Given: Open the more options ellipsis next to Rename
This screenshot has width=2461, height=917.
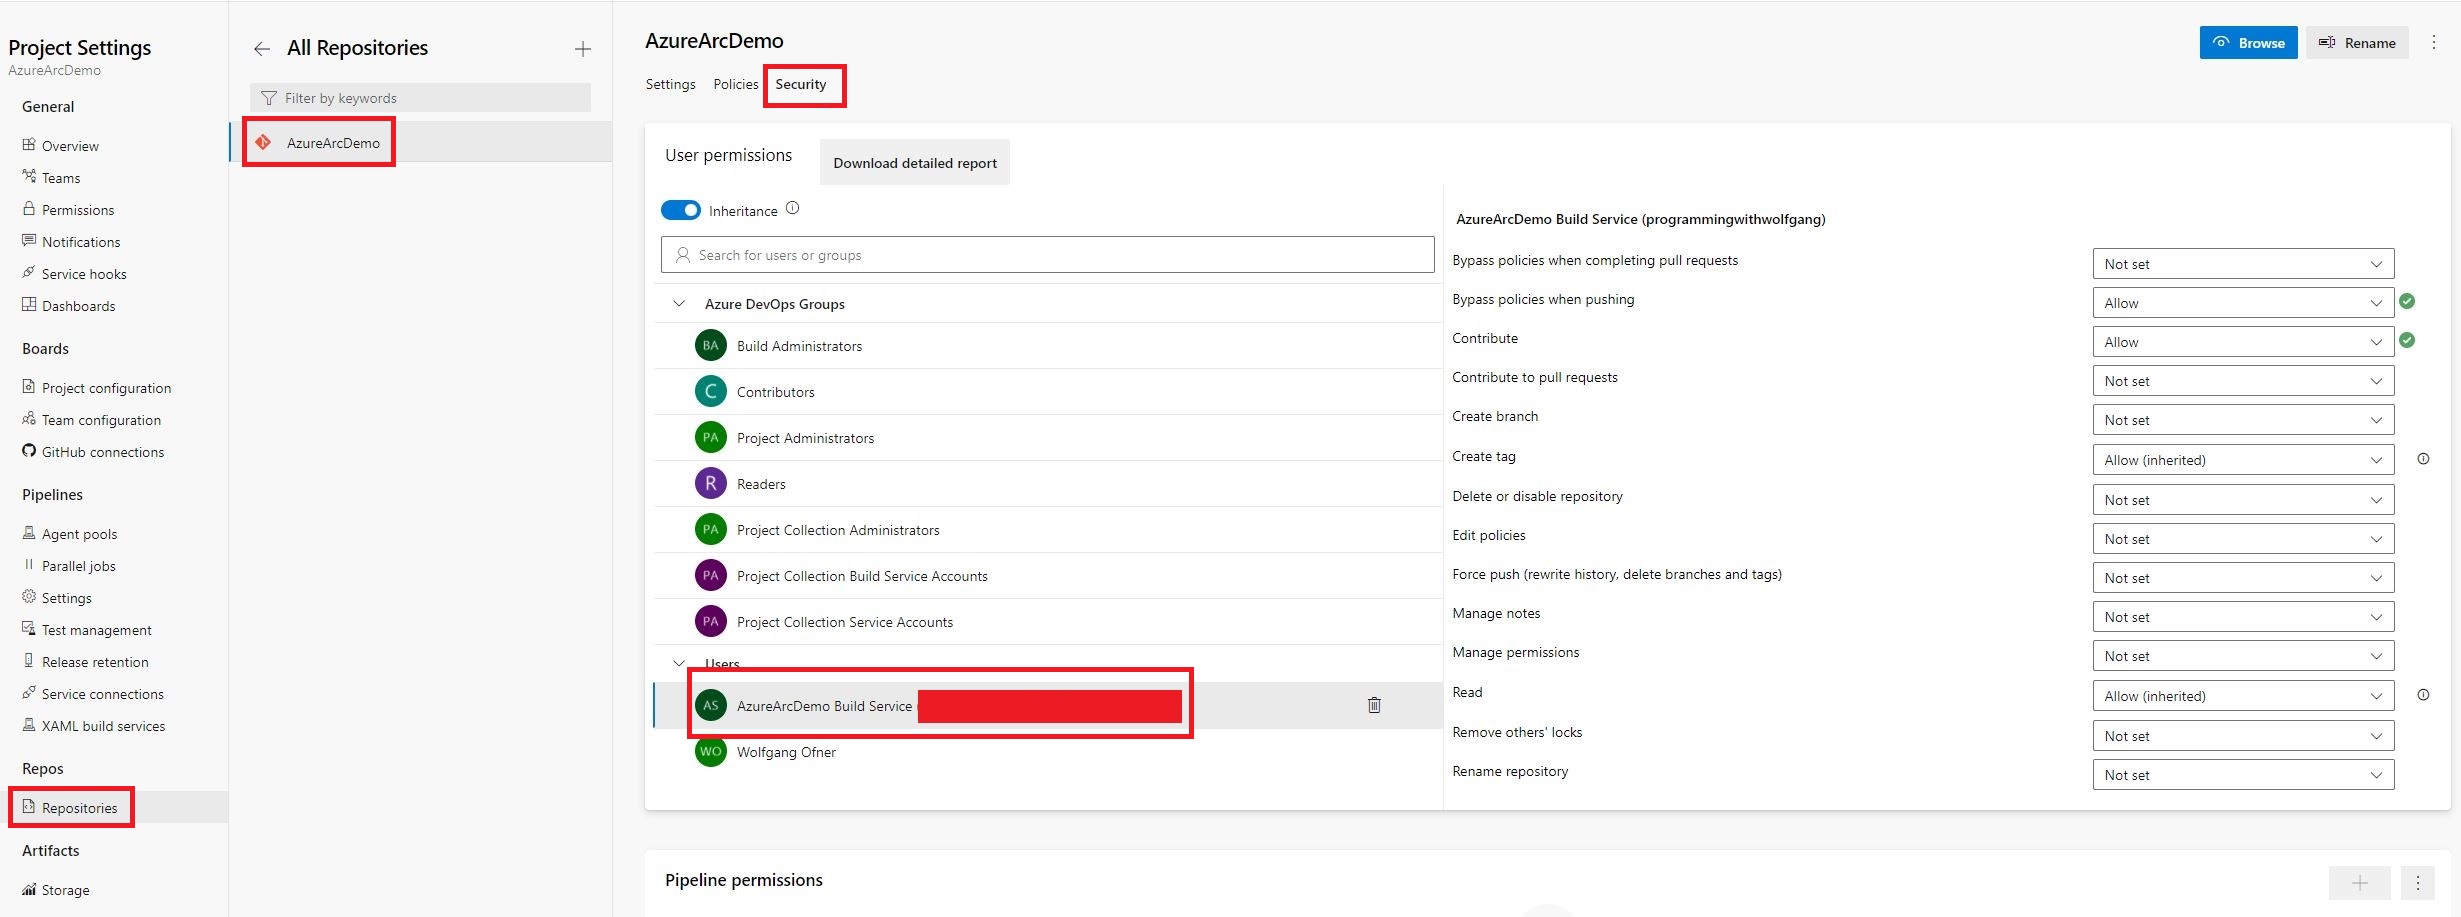Looking at the screenshot, I should (2434, 42).
